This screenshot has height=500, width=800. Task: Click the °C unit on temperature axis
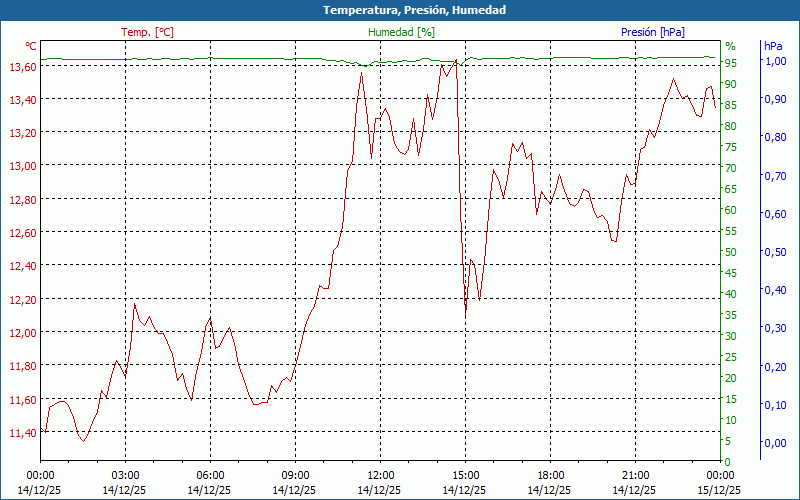pos(31,46)
